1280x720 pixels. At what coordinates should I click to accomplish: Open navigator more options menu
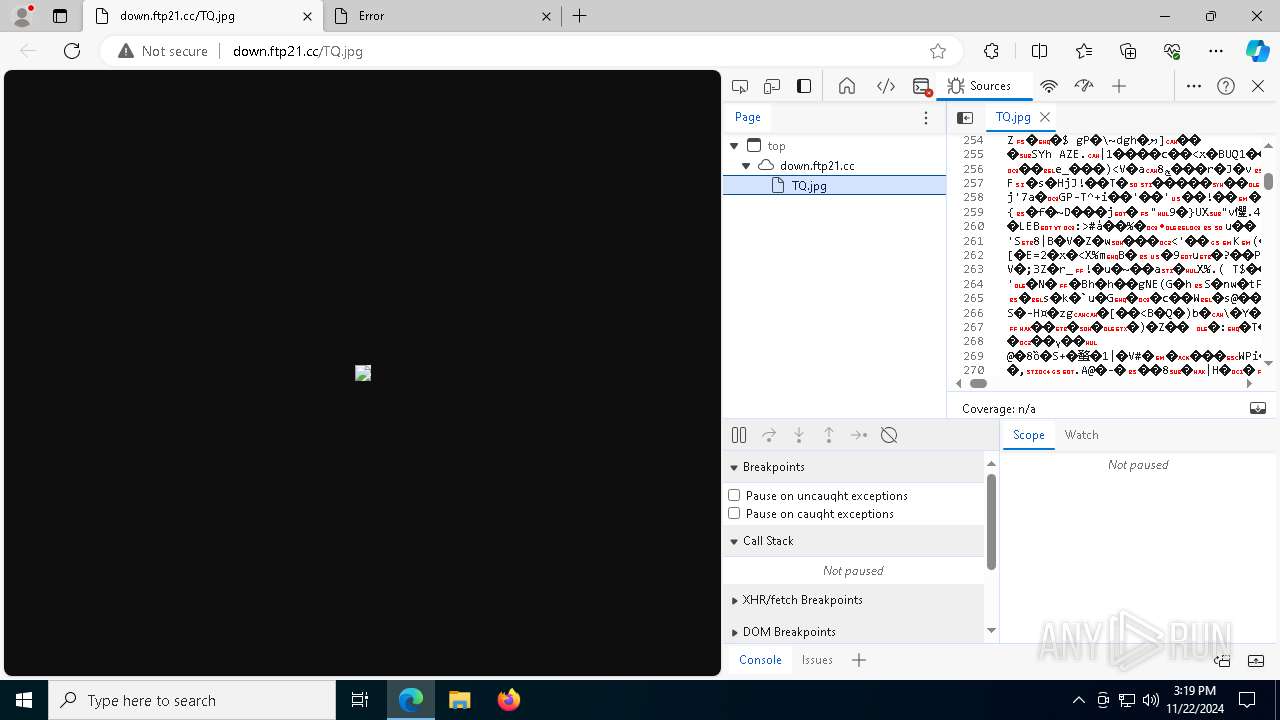coord(926,118)
